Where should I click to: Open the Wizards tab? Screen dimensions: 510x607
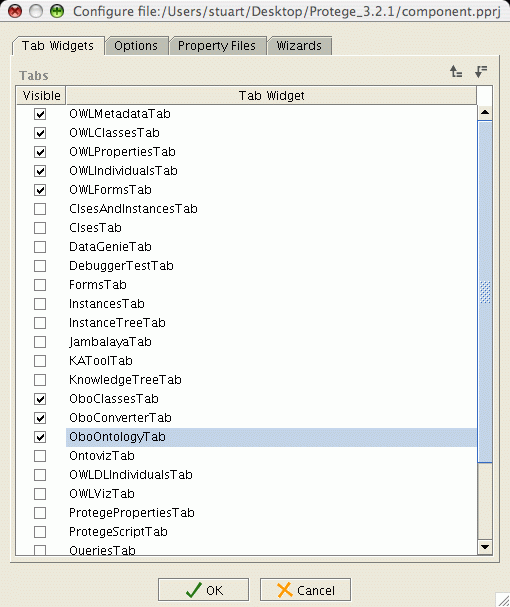point(299,46)
